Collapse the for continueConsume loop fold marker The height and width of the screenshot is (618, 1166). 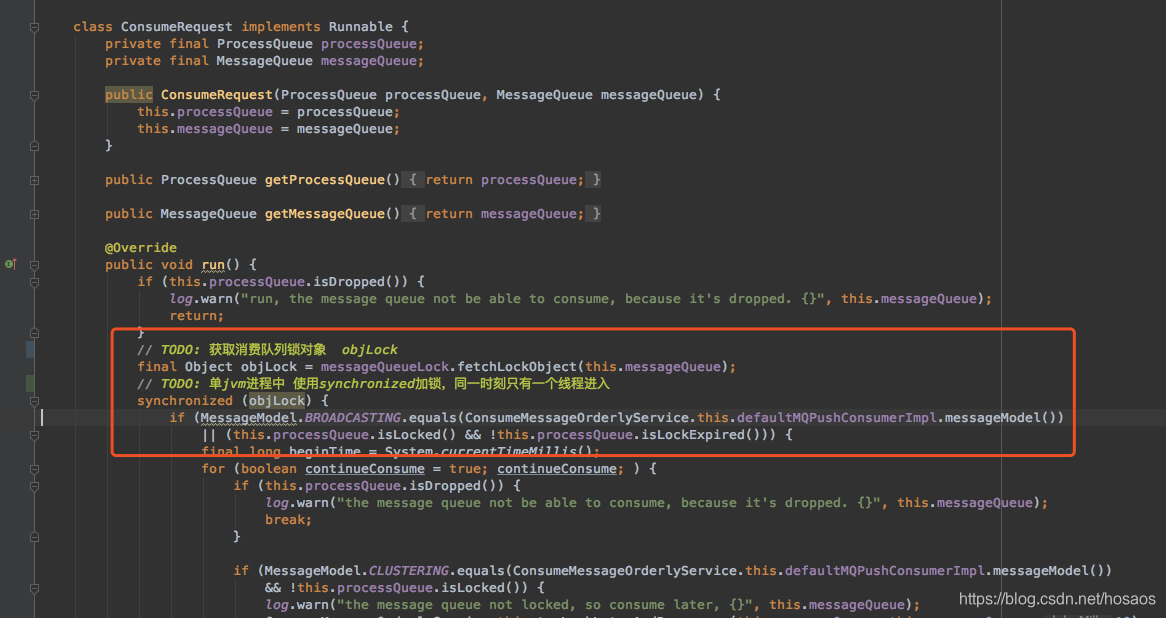point(34,469)
